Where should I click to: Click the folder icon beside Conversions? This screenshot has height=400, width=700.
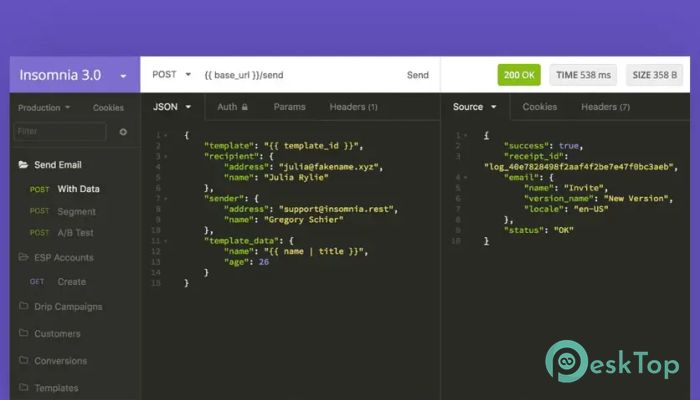point(24,360)
